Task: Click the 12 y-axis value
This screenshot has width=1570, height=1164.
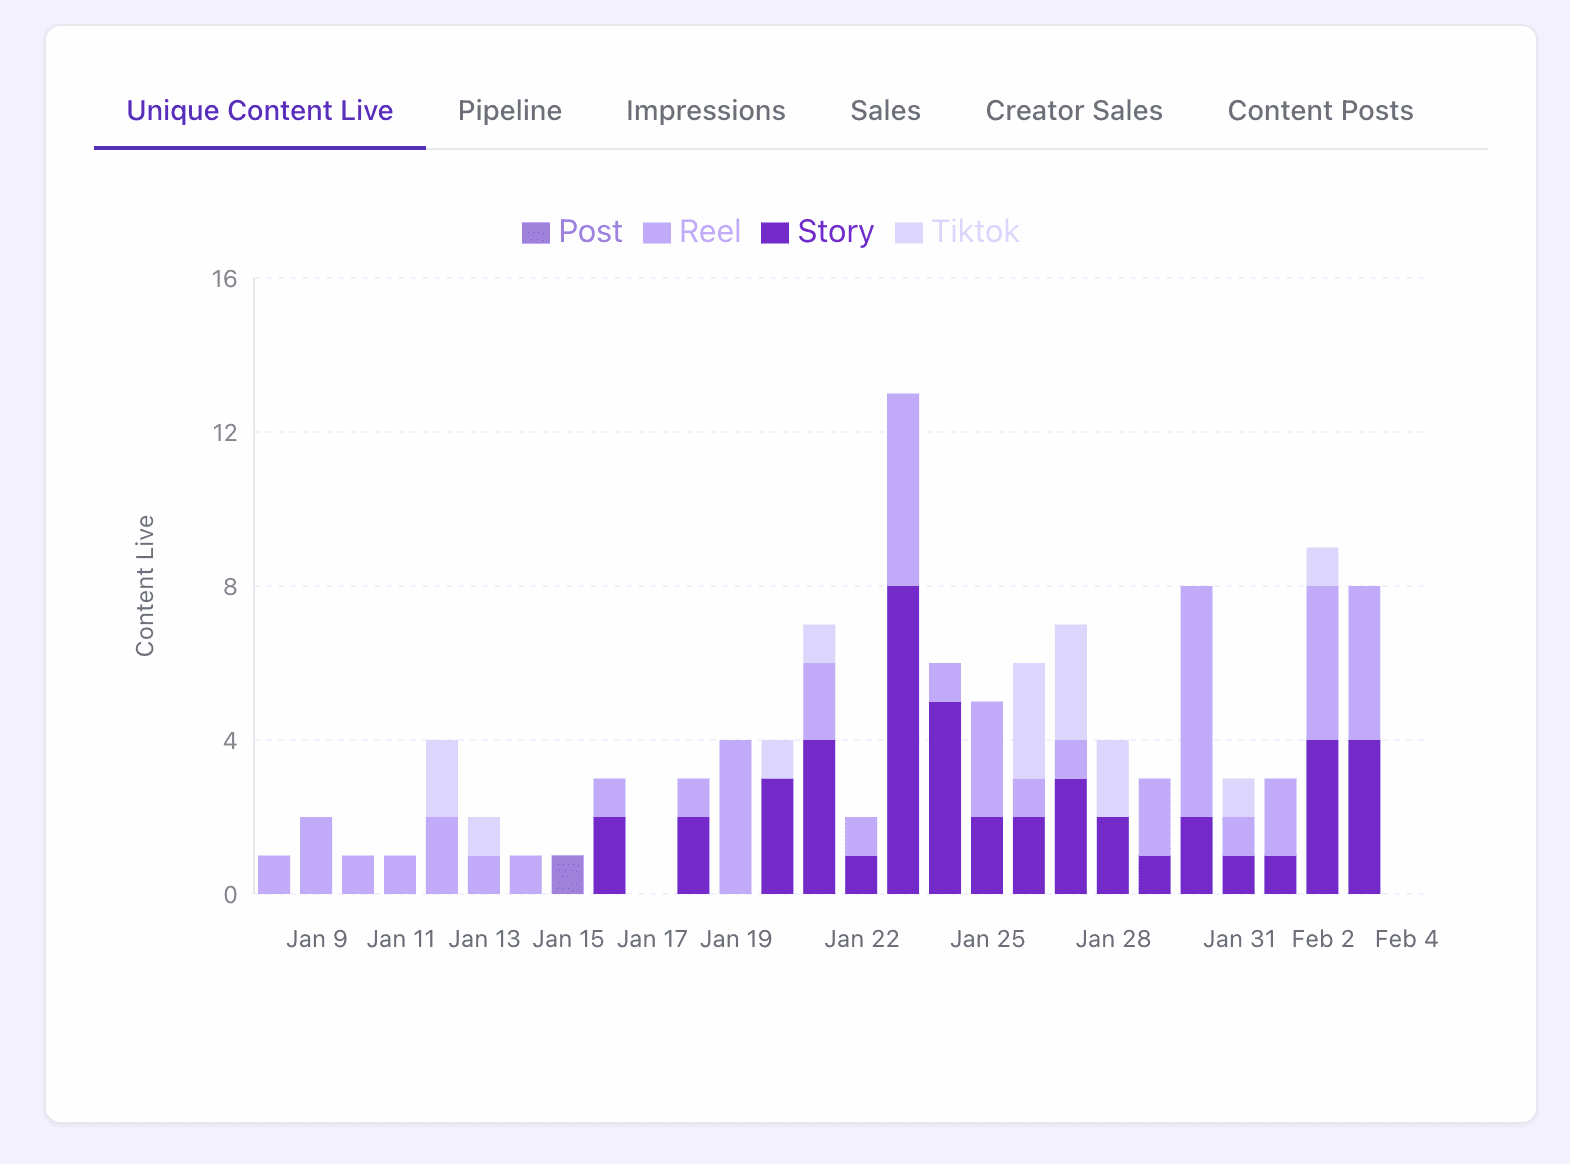Action: tap(225, 433)
